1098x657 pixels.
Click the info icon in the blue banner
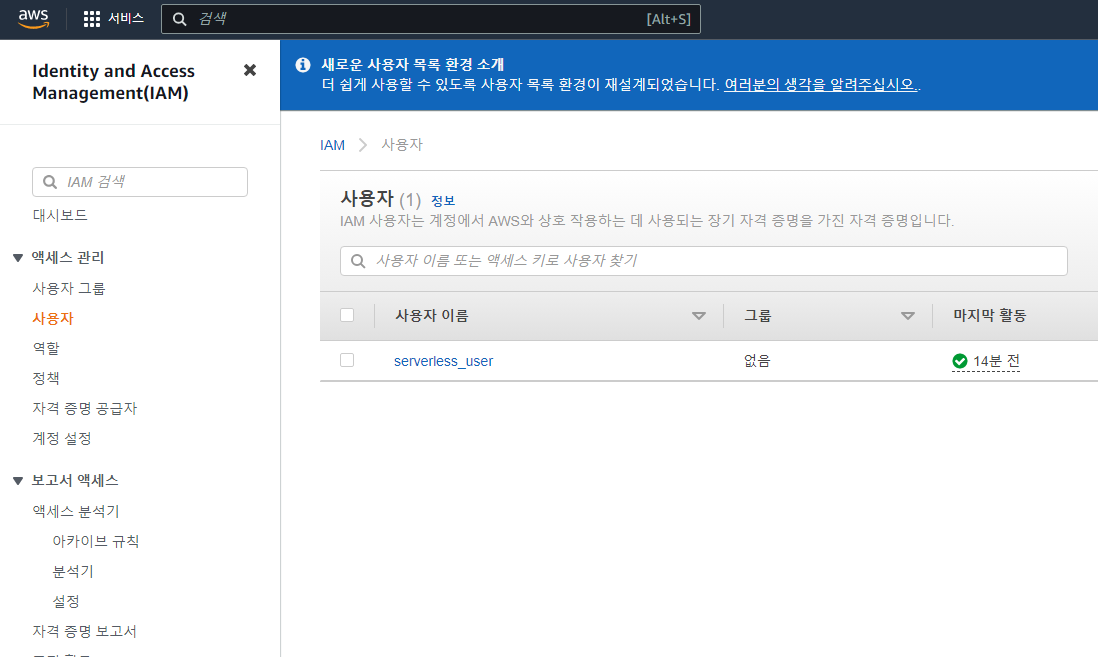pyautogui.click(x=303, y=64)
